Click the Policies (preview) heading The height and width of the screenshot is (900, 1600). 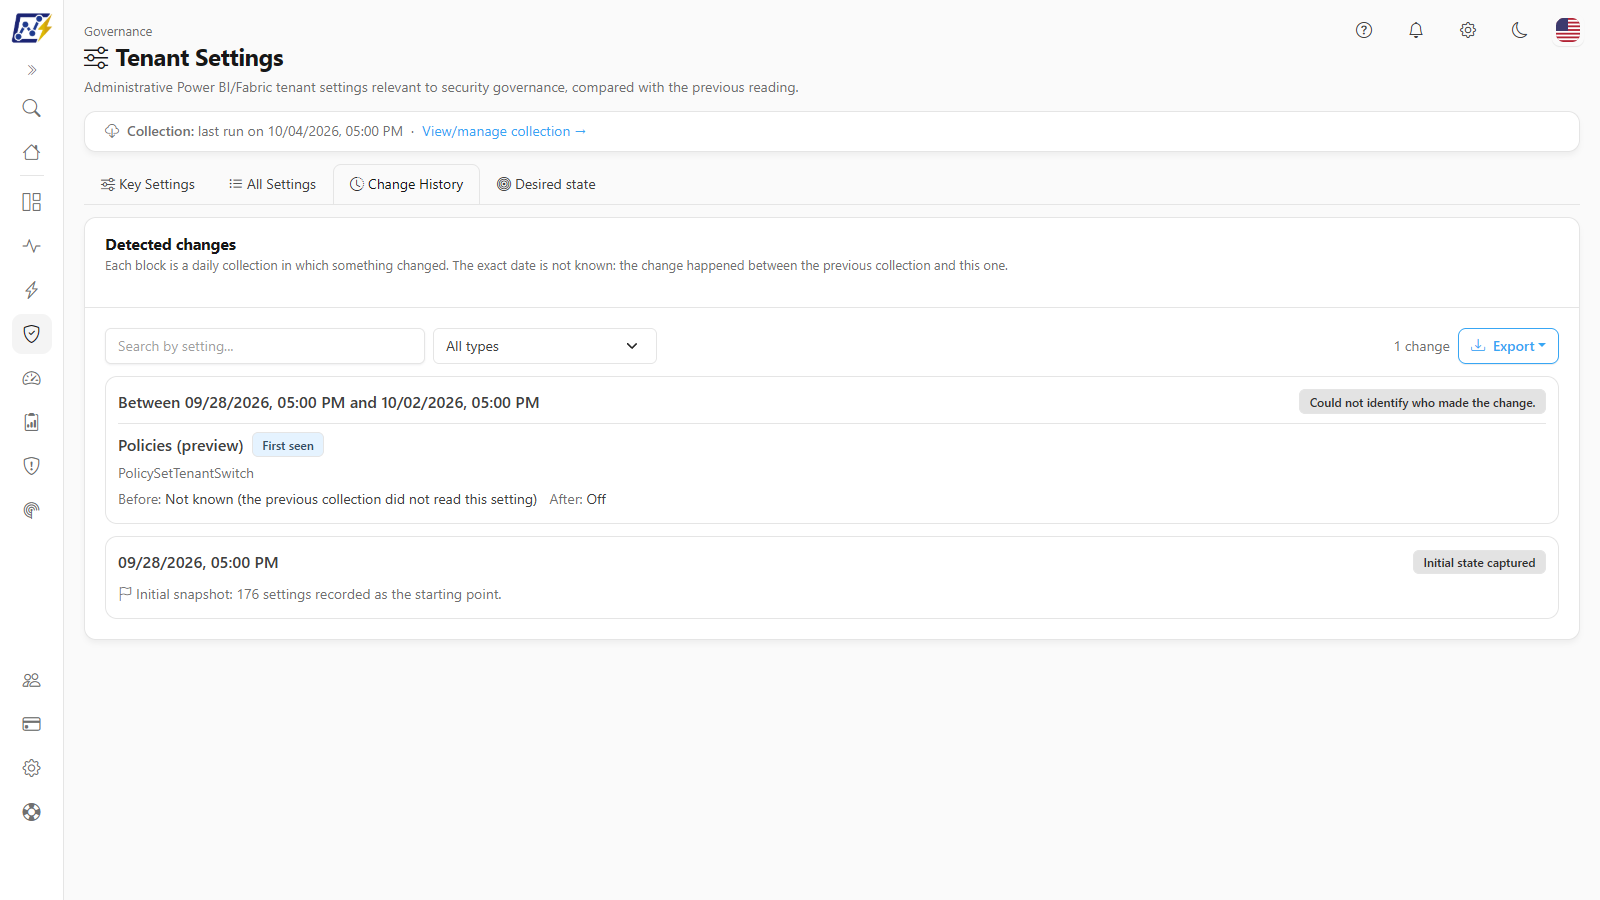[x=181, y=446]
